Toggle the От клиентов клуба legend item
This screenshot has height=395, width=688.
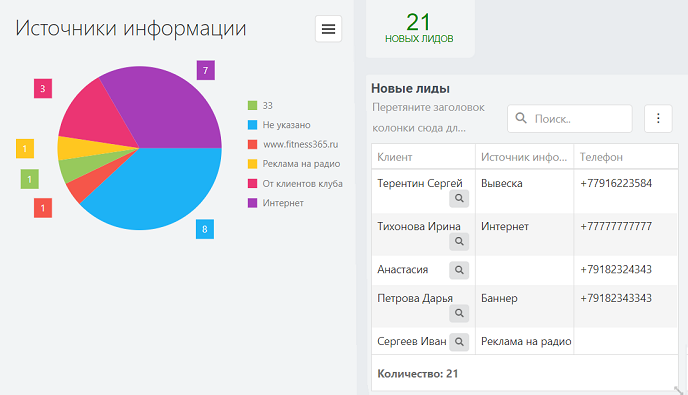[295, 183]
